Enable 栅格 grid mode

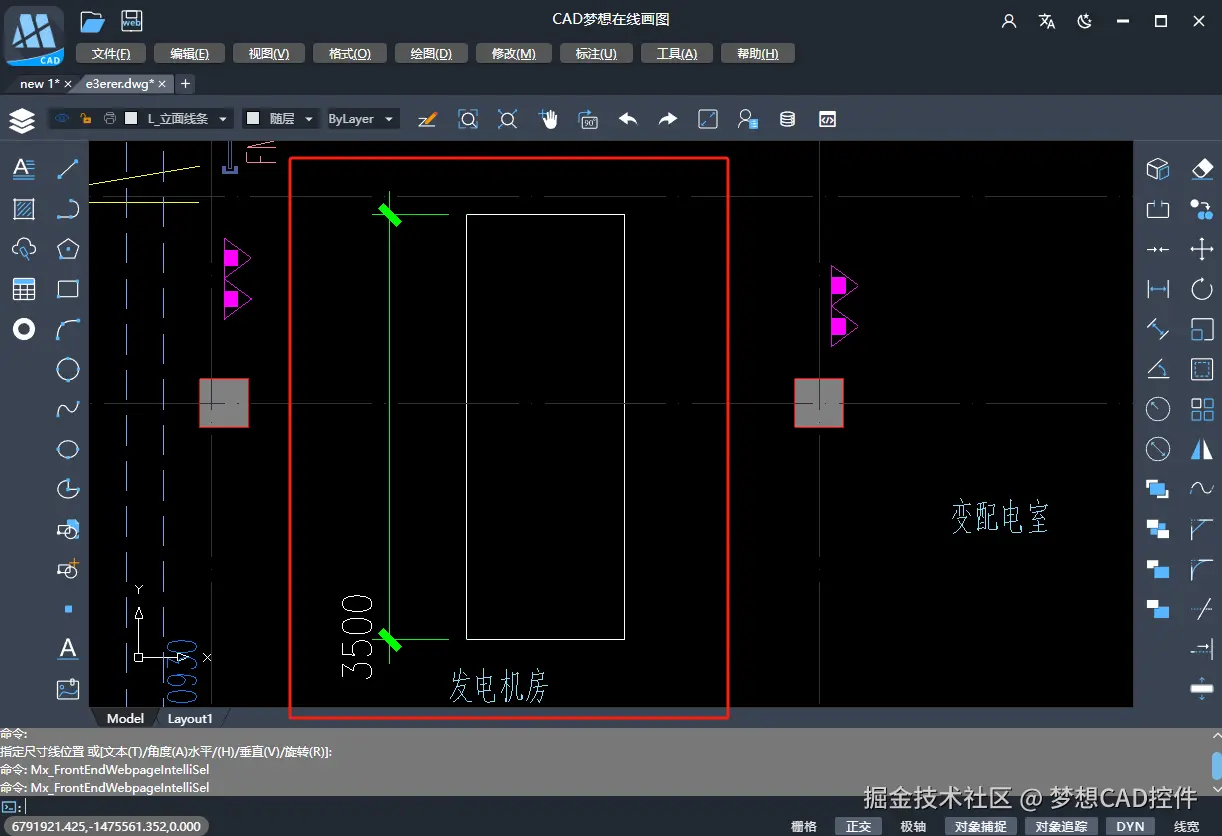(804, 827)
